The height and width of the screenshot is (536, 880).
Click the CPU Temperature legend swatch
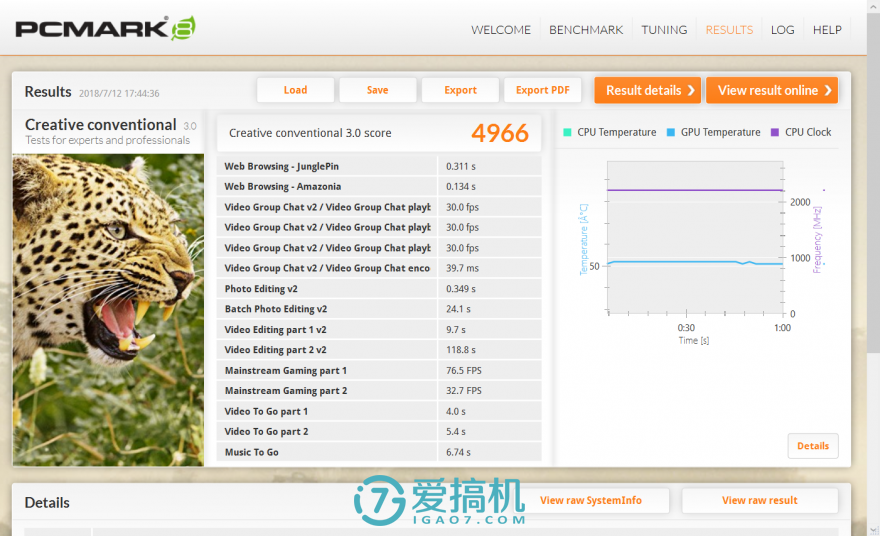coord(567,132)
